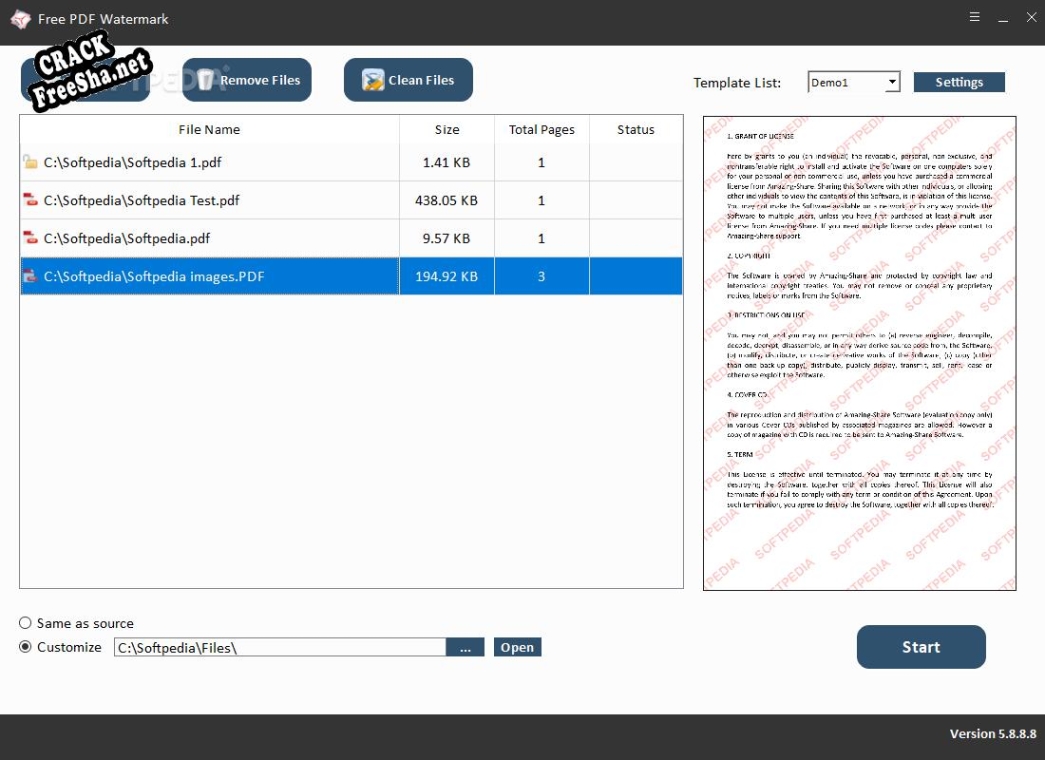Click the watermarked PDF preview thumbnail

pos(859,353)
